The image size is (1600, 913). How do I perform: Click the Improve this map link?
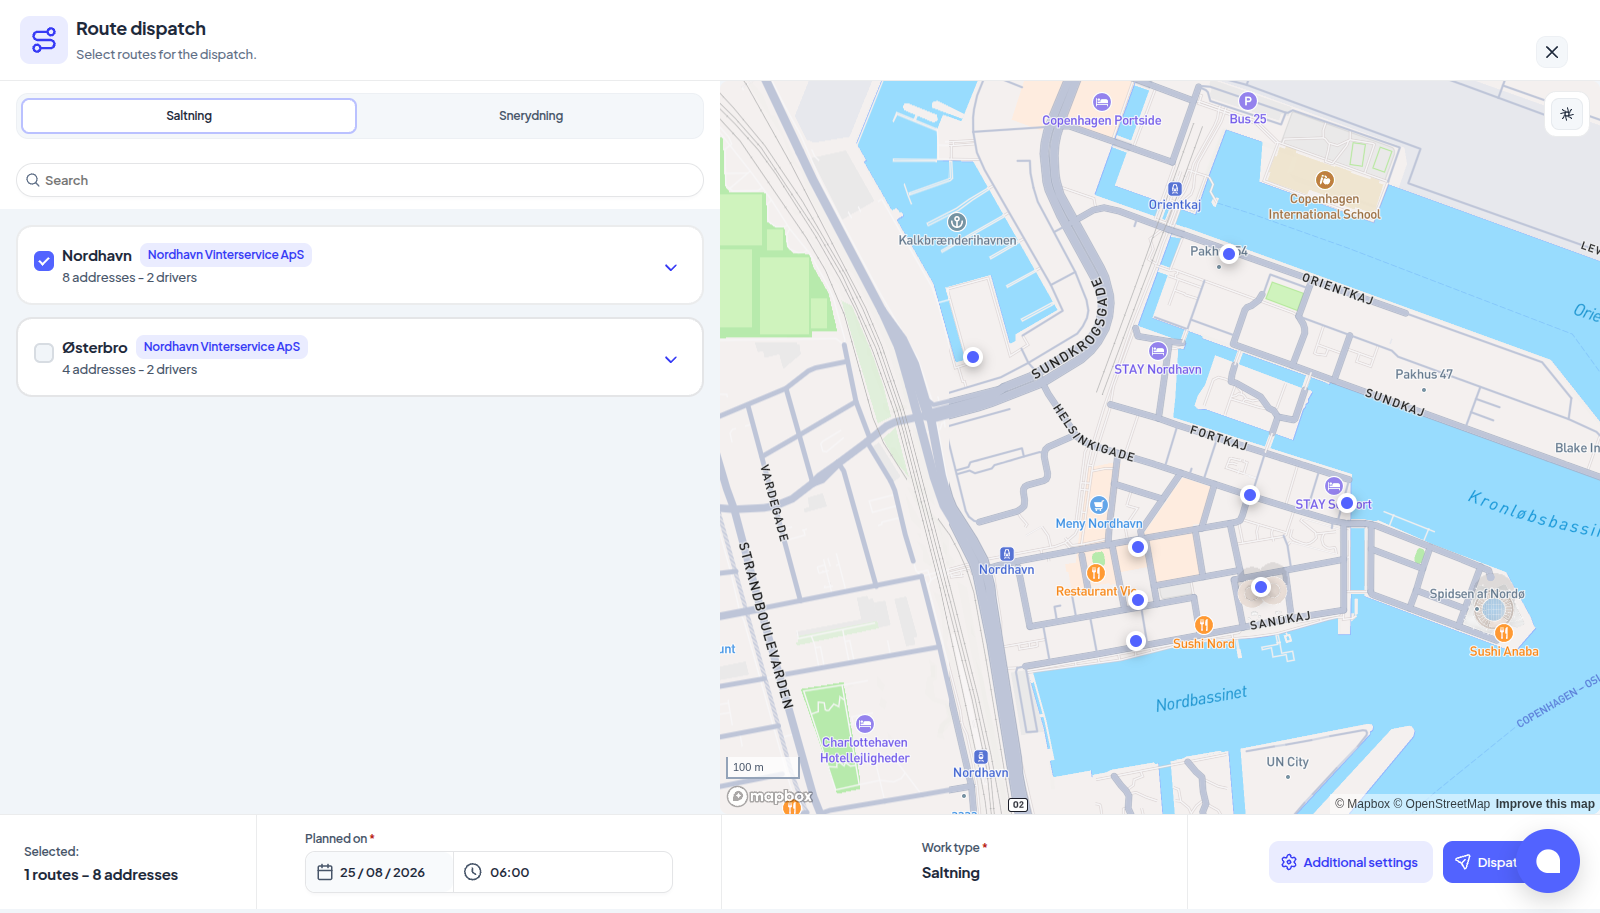(1545, 804)
